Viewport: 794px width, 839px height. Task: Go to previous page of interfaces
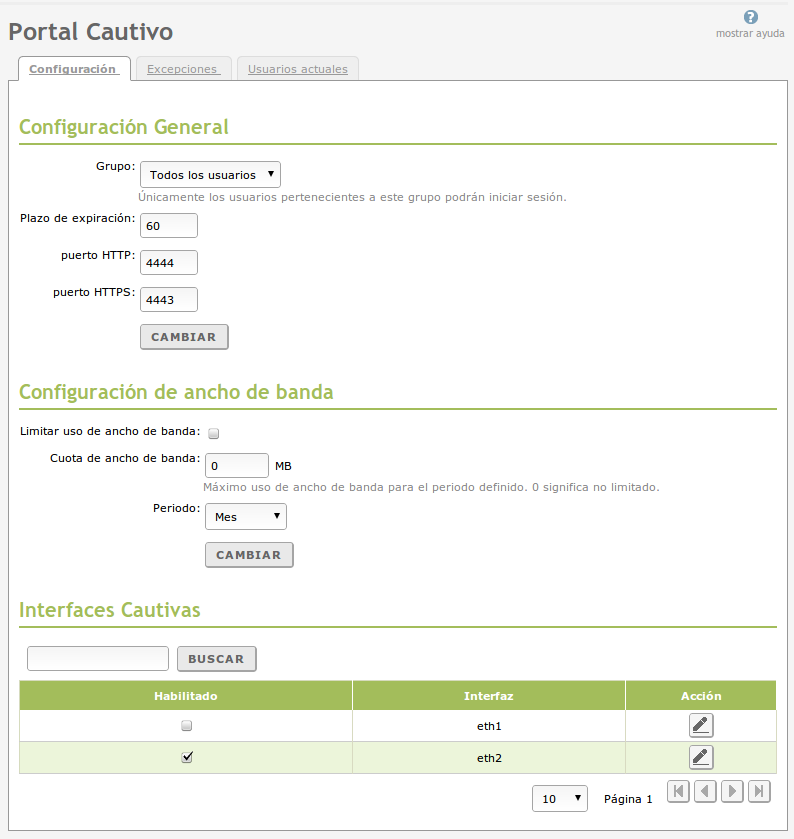(705, 792)
